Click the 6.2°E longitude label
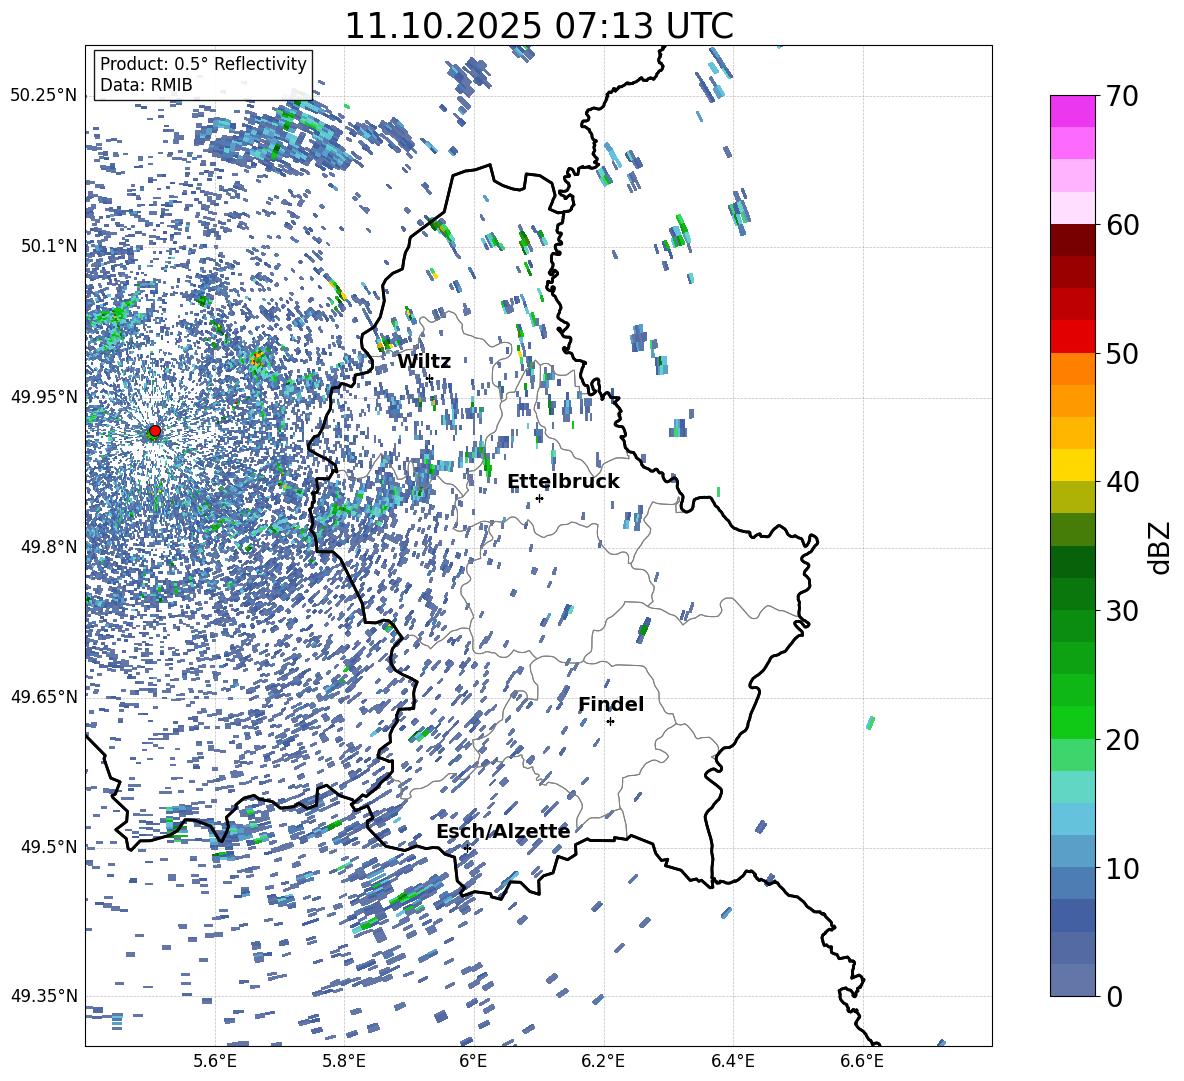1184x1081 pixels. [603, 1061]
